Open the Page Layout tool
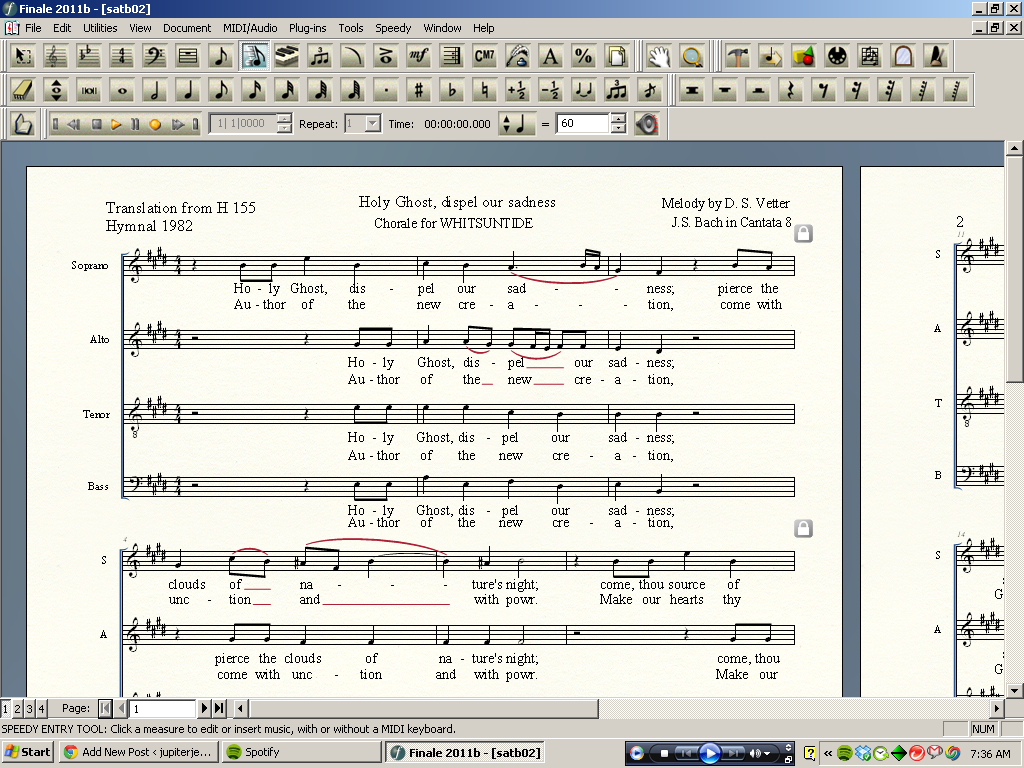This screenshot has width=1024, height=768. [616, 56]
